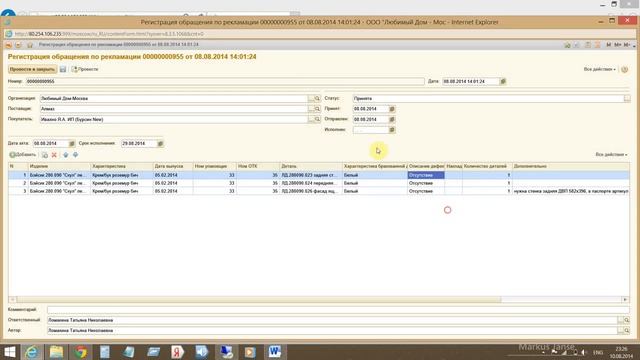The height and width of the screenshot is (360, 640).
Task: Click the M+ memory add button
Action: coord(618,44)
